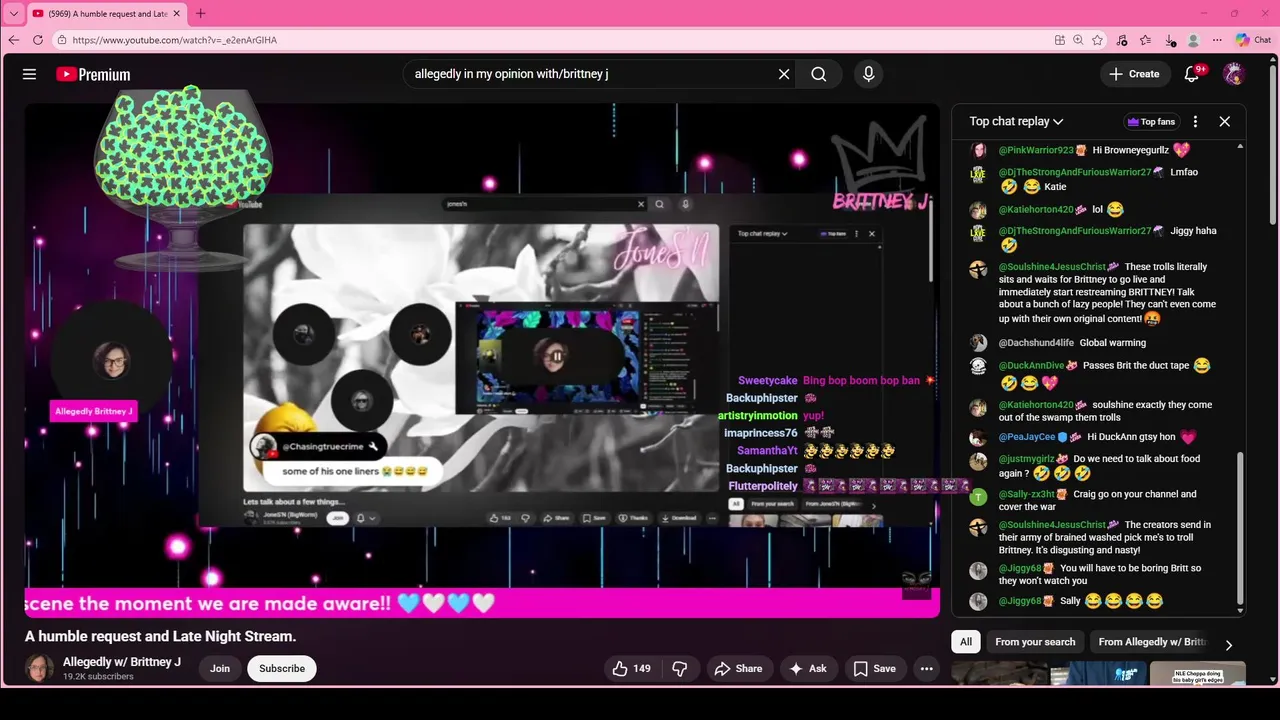This screenshot has width=1280, height=720.
Task: Reload the page in the browser
Action: (37, 40)
